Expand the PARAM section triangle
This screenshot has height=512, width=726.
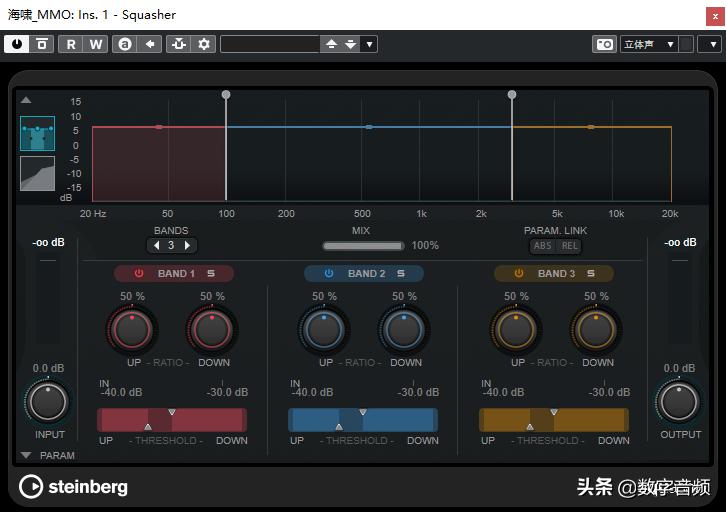coord(26,456)
